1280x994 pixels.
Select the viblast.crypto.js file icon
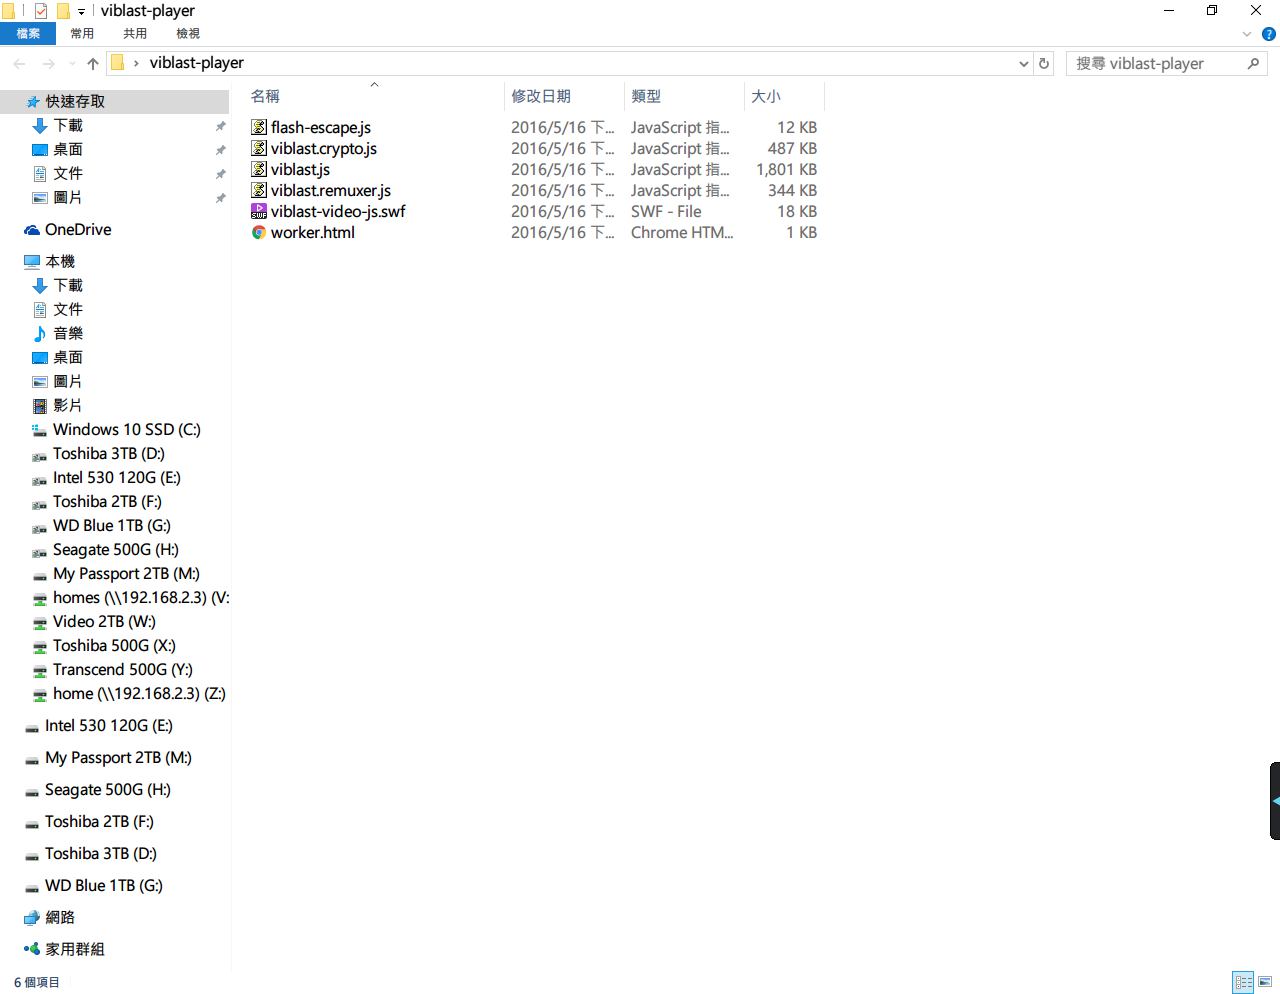pyautogui.click(x=259, y=148)
